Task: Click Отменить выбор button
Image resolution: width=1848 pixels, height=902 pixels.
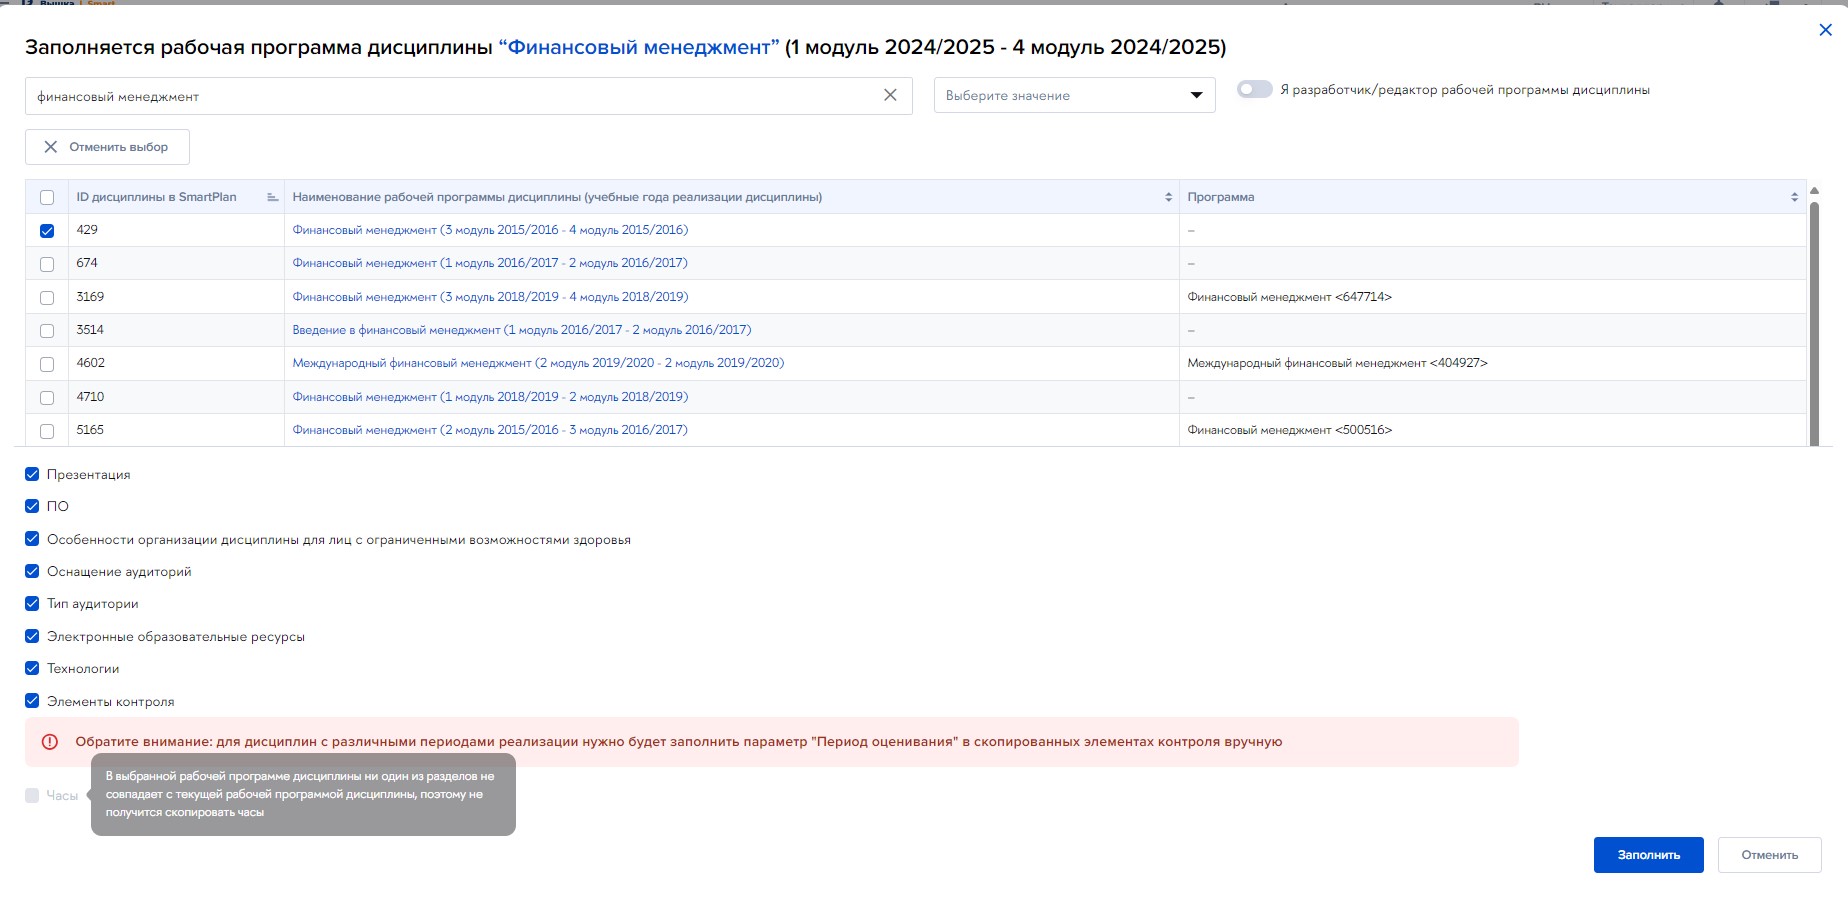Action: click(x=107, y=147)
